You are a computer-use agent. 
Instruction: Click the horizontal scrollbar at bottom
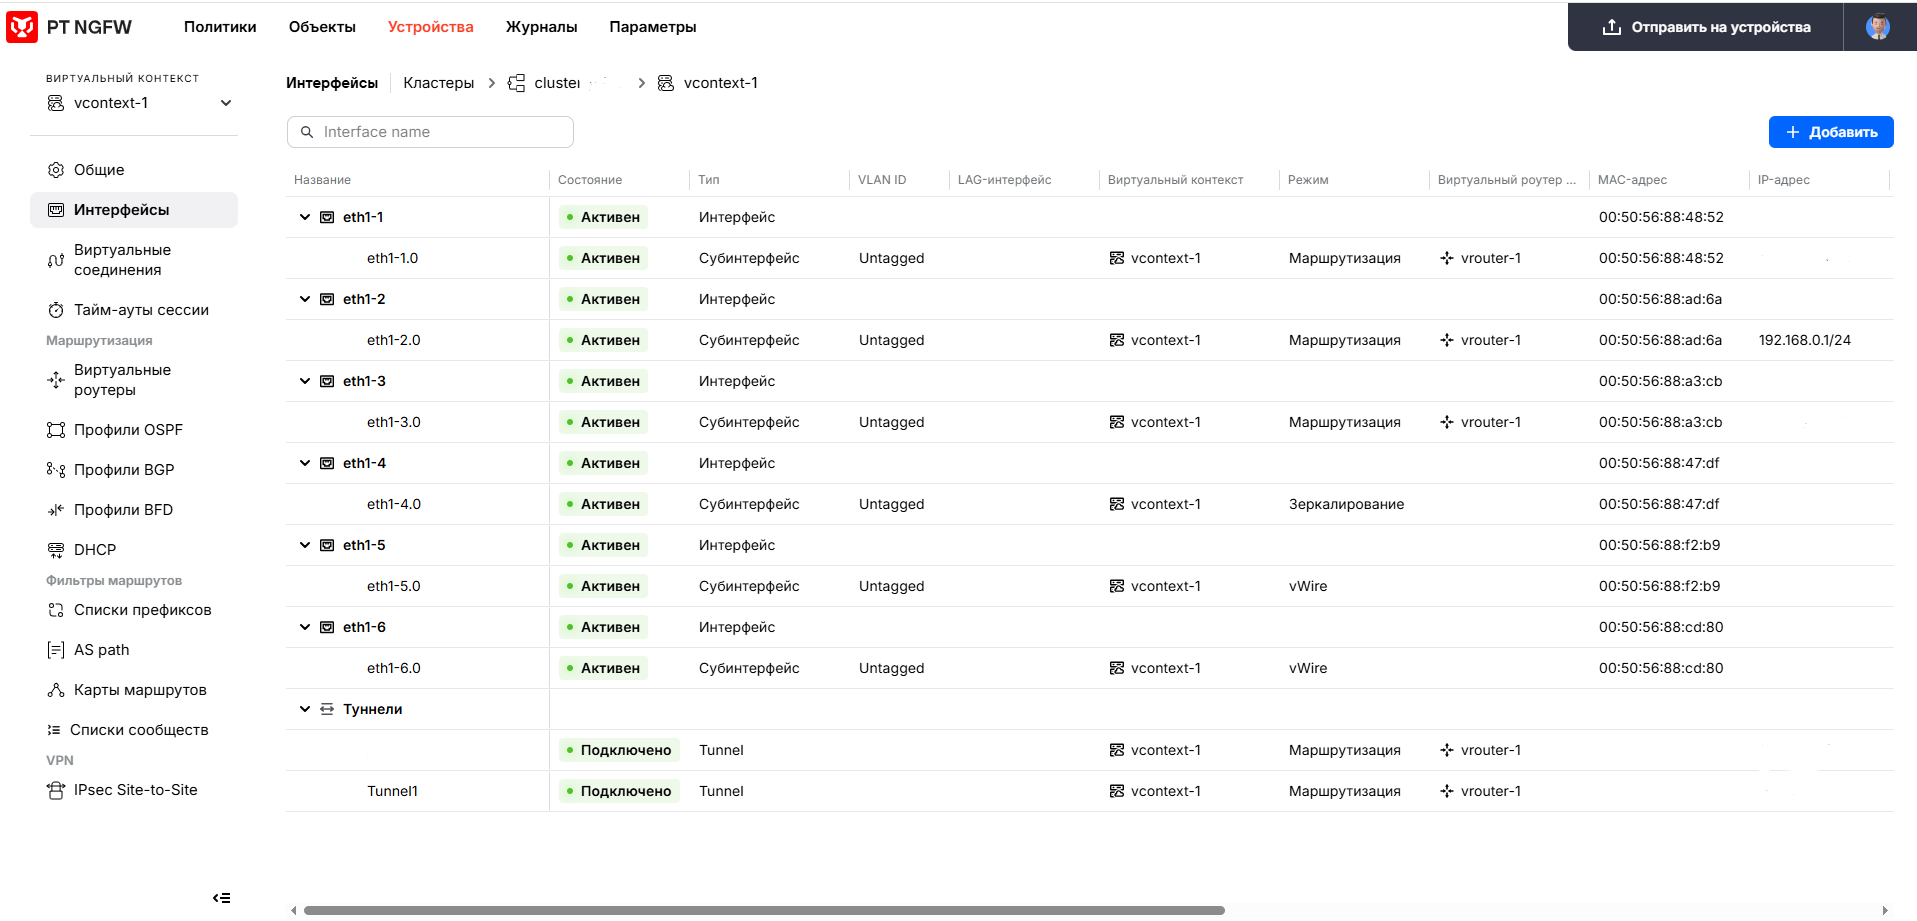[764, 910]
